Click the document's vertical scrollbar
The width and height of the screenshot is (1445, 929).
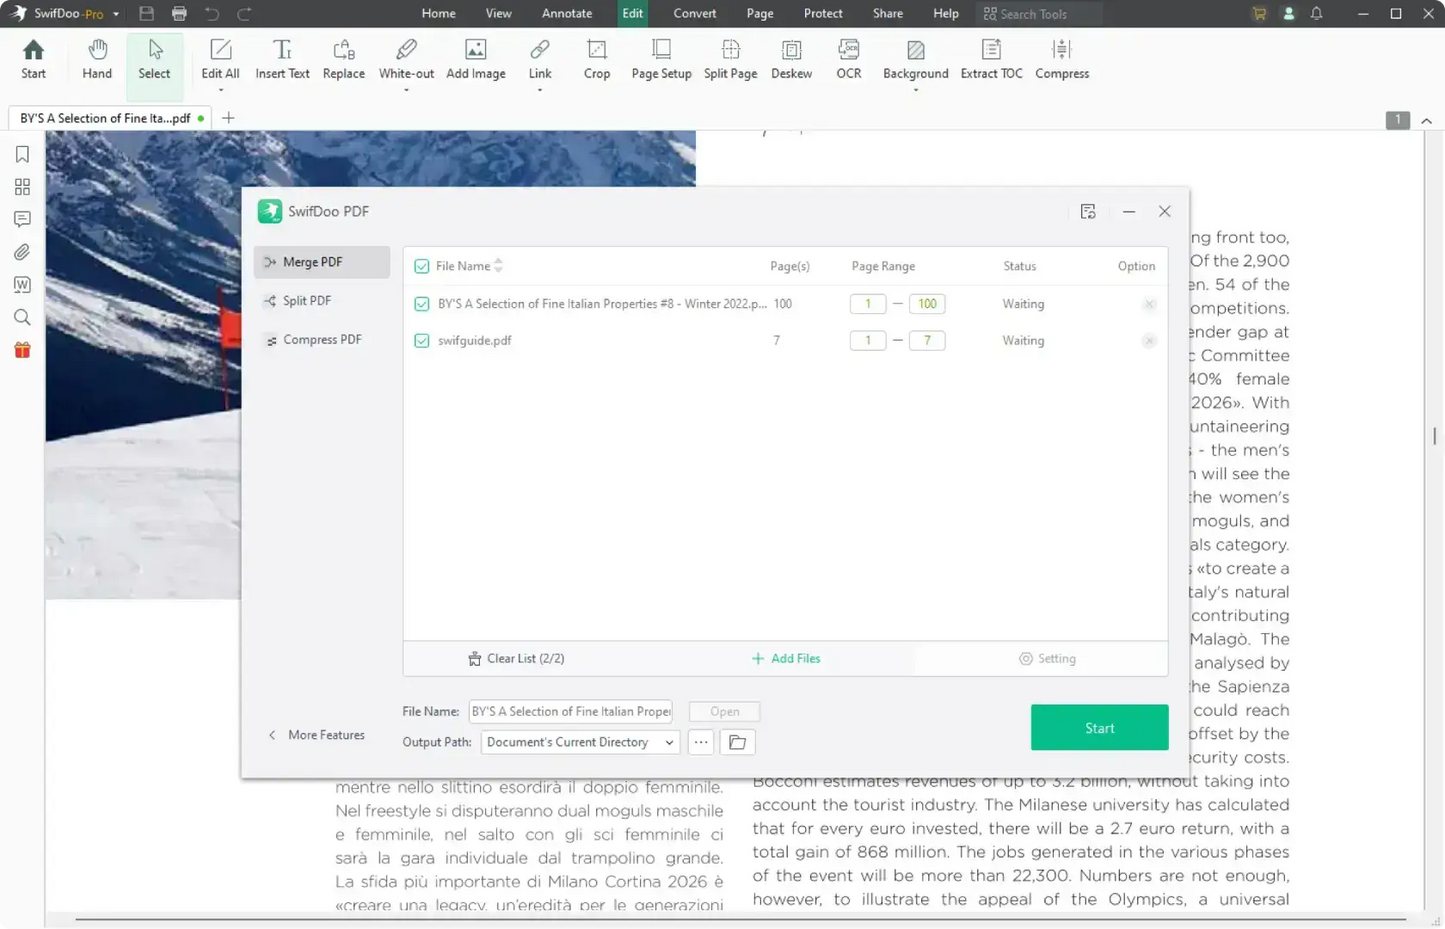[1434, 436]
